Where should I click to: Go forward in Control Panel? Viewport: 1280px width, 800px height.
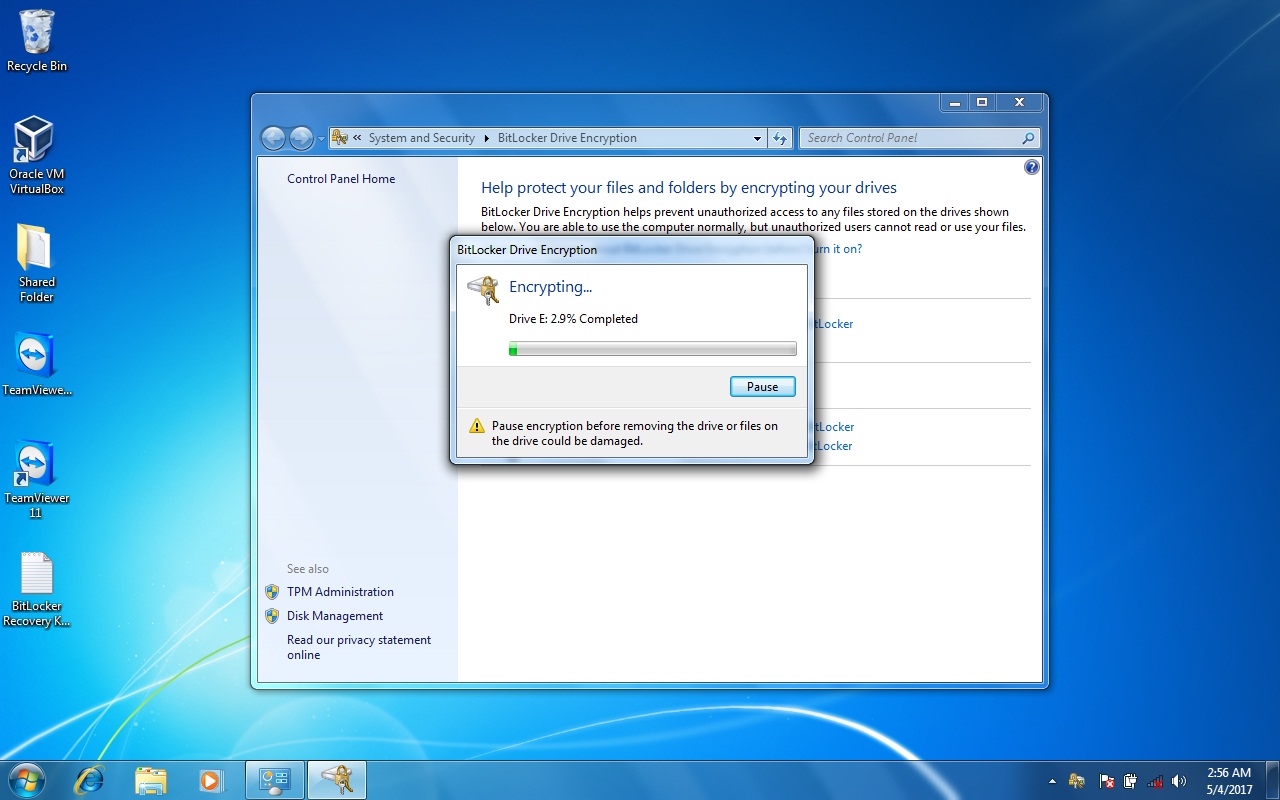click(x=301, y=138)
